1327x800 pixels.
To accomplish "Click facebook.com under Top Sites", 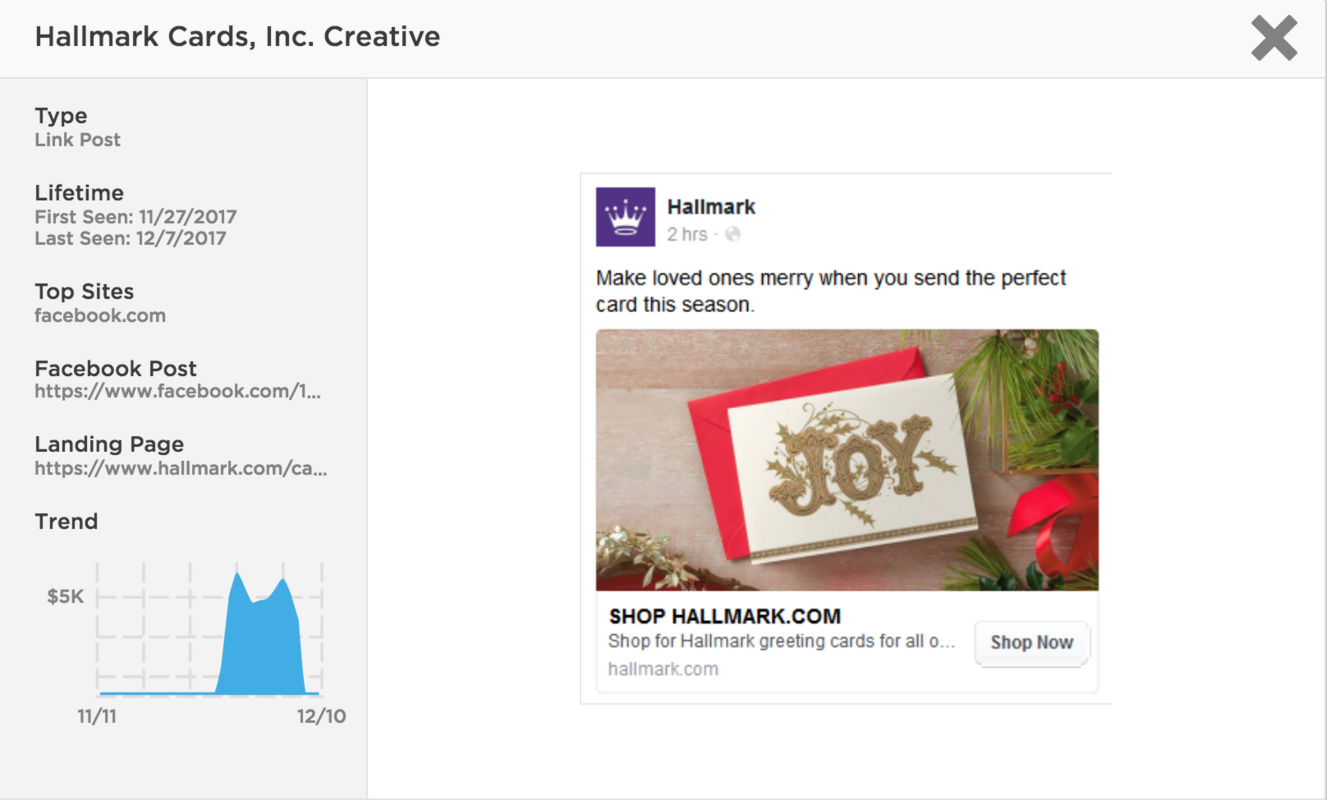I will pyautogui.click(x=100, y=315).
